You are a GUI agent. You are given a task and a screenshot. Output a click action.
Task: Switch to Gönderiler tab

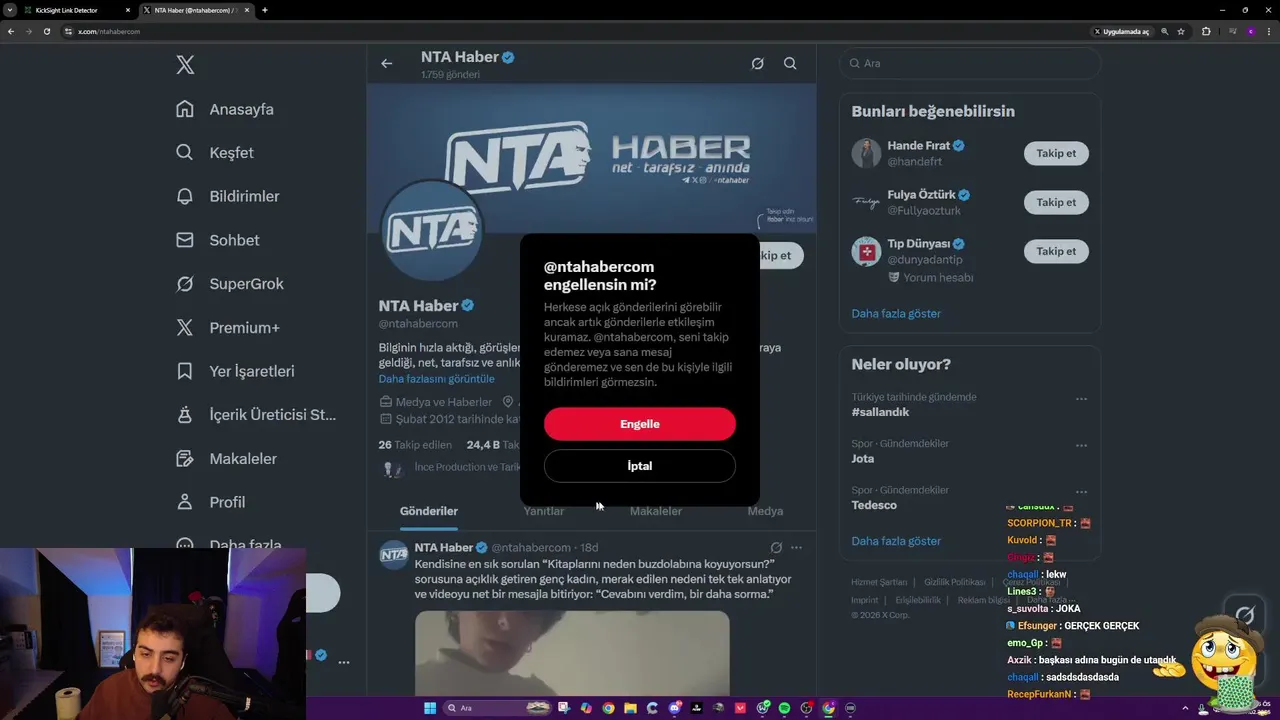click(429, 511)
